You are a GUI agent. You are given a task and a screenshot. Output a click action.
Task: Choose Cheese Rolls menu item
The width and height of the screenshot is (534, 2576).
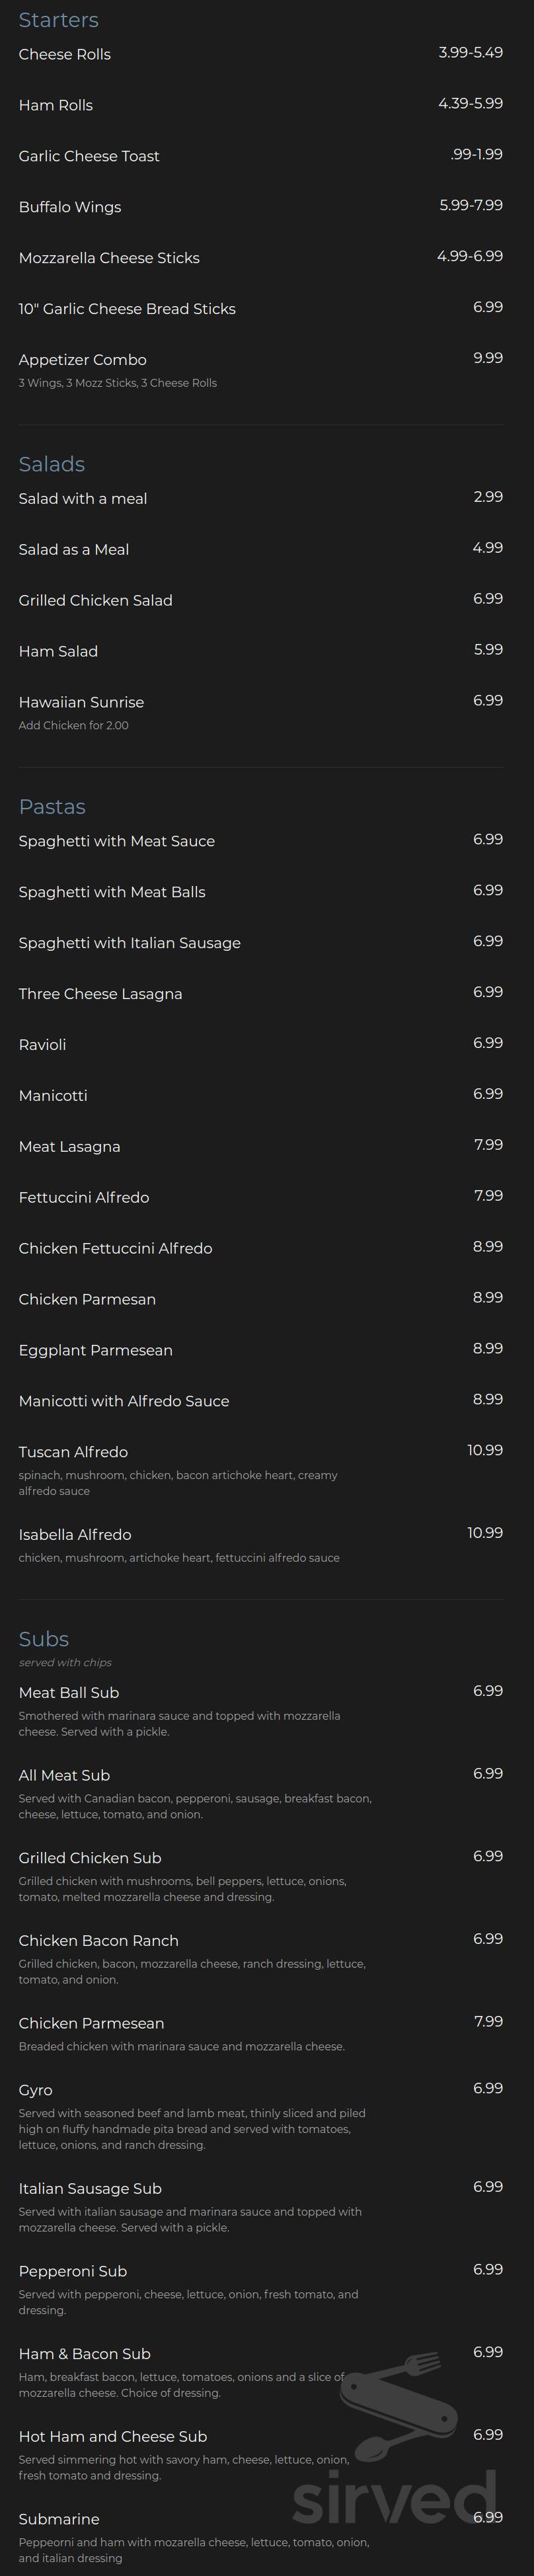[65, 54]
